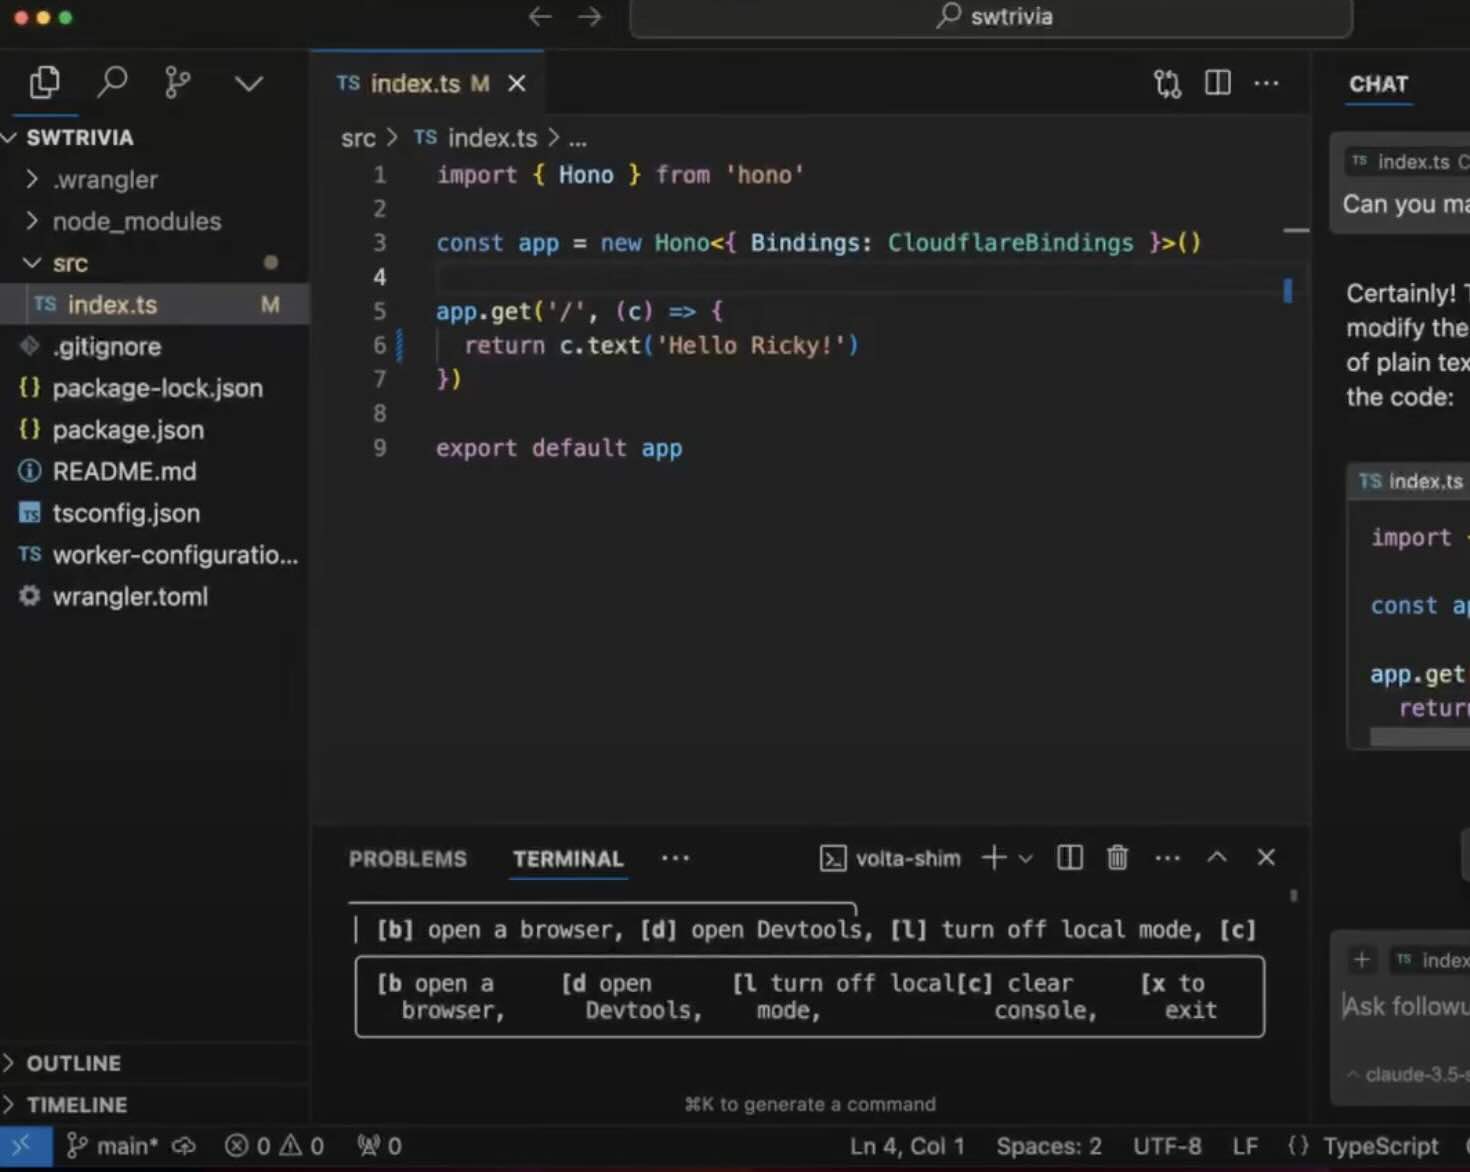Open package.json file
The image size is (1470, 1172).
128,430
